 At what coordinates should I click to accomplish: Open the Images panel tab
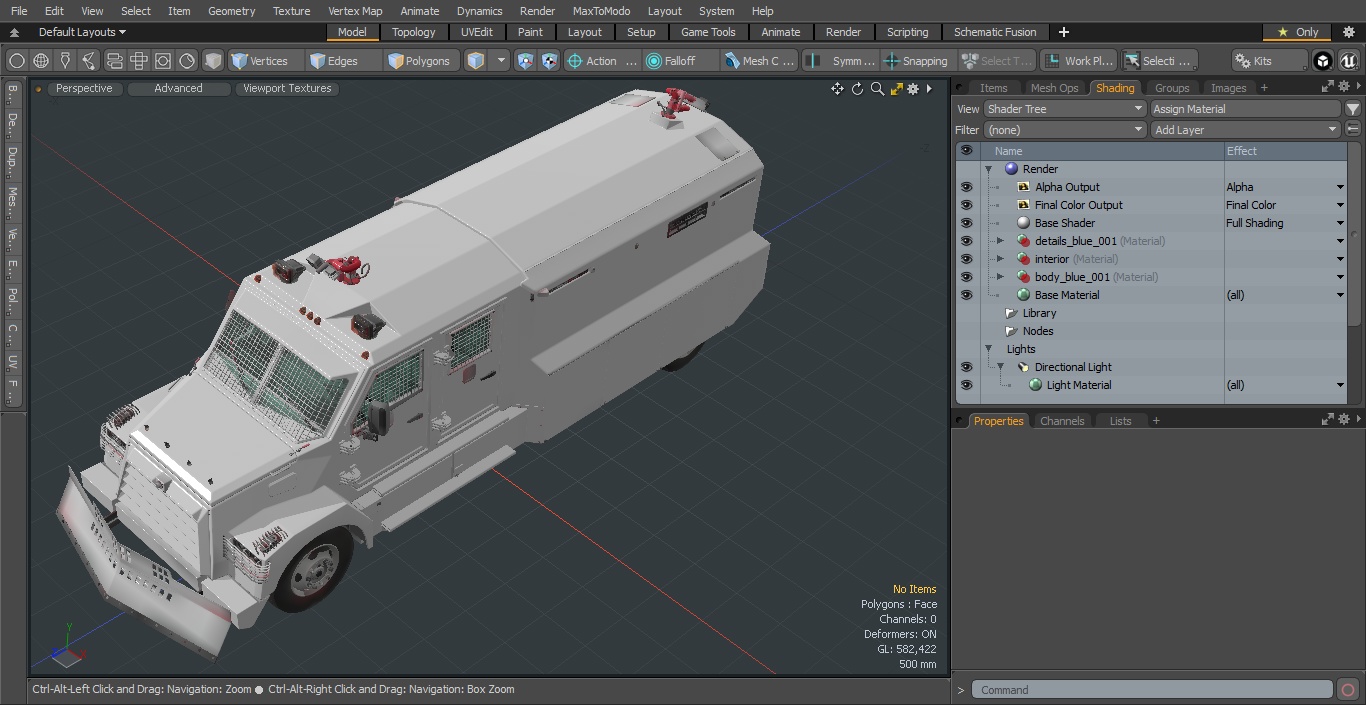click(x=1228, y=88)
